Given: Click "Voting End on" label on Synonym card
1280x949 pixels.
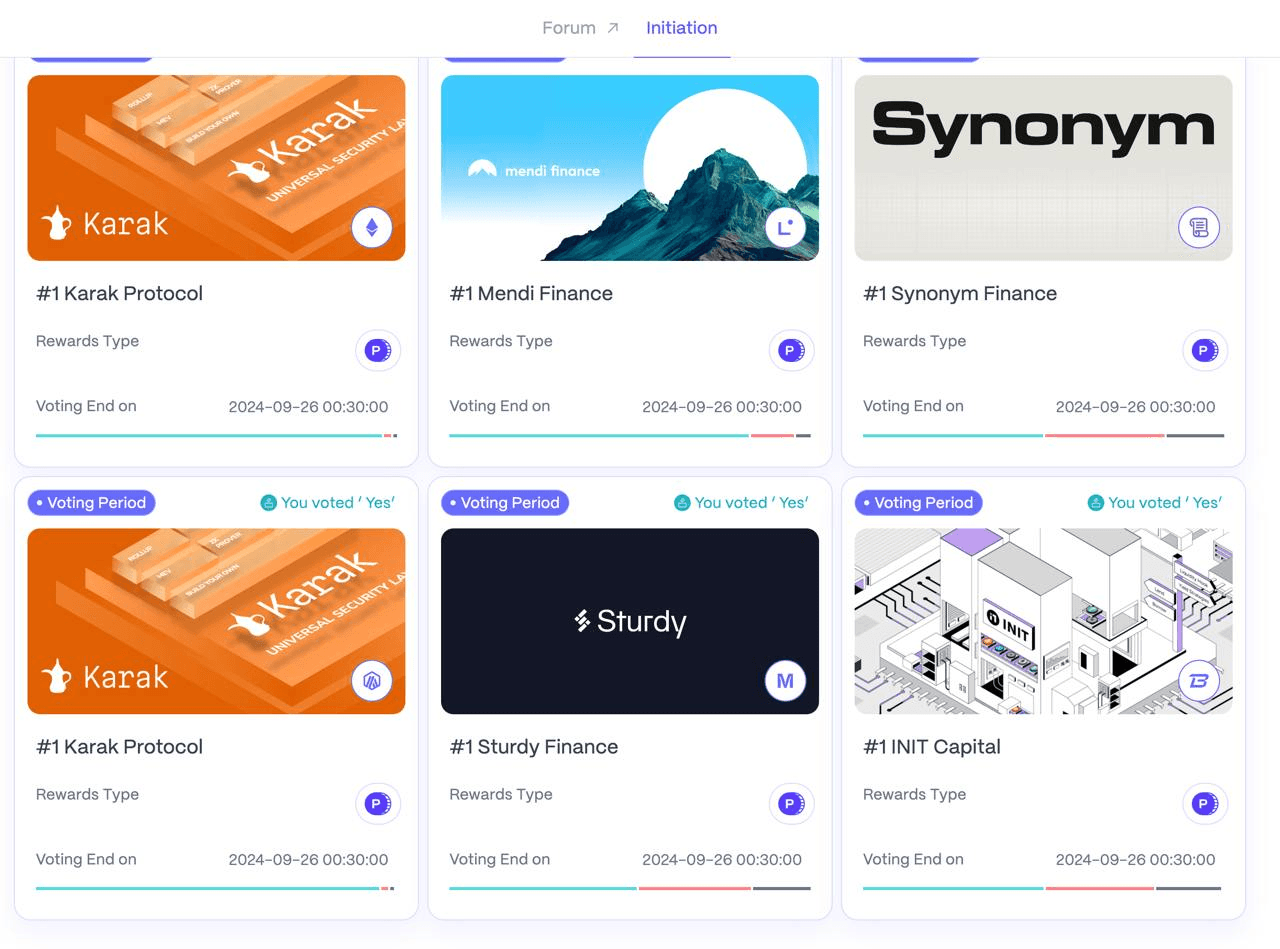Looking at the screenshot, I should 913,406.
